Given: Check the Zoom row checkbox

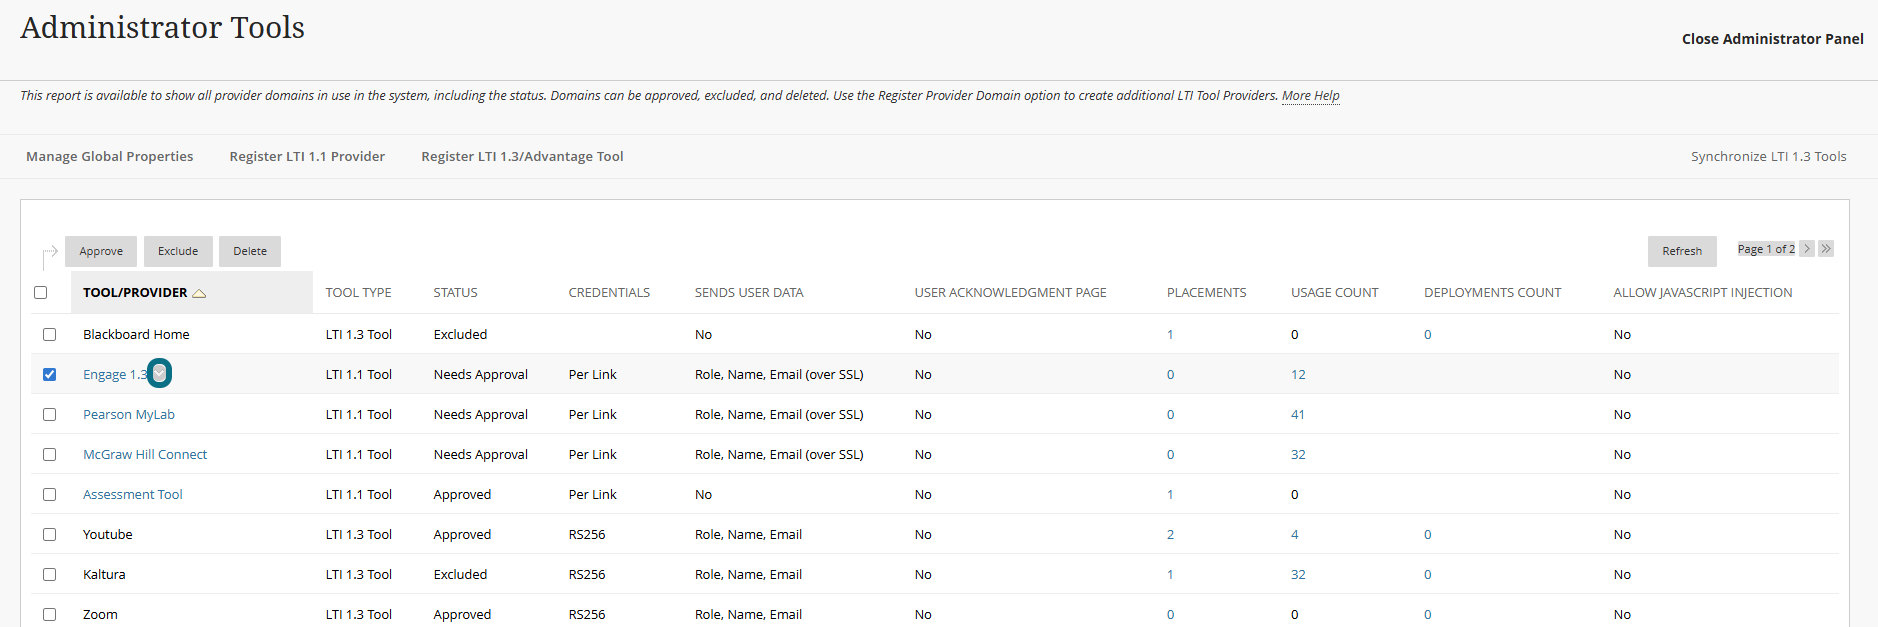Looking at the screenshot, I should (49, 614).
